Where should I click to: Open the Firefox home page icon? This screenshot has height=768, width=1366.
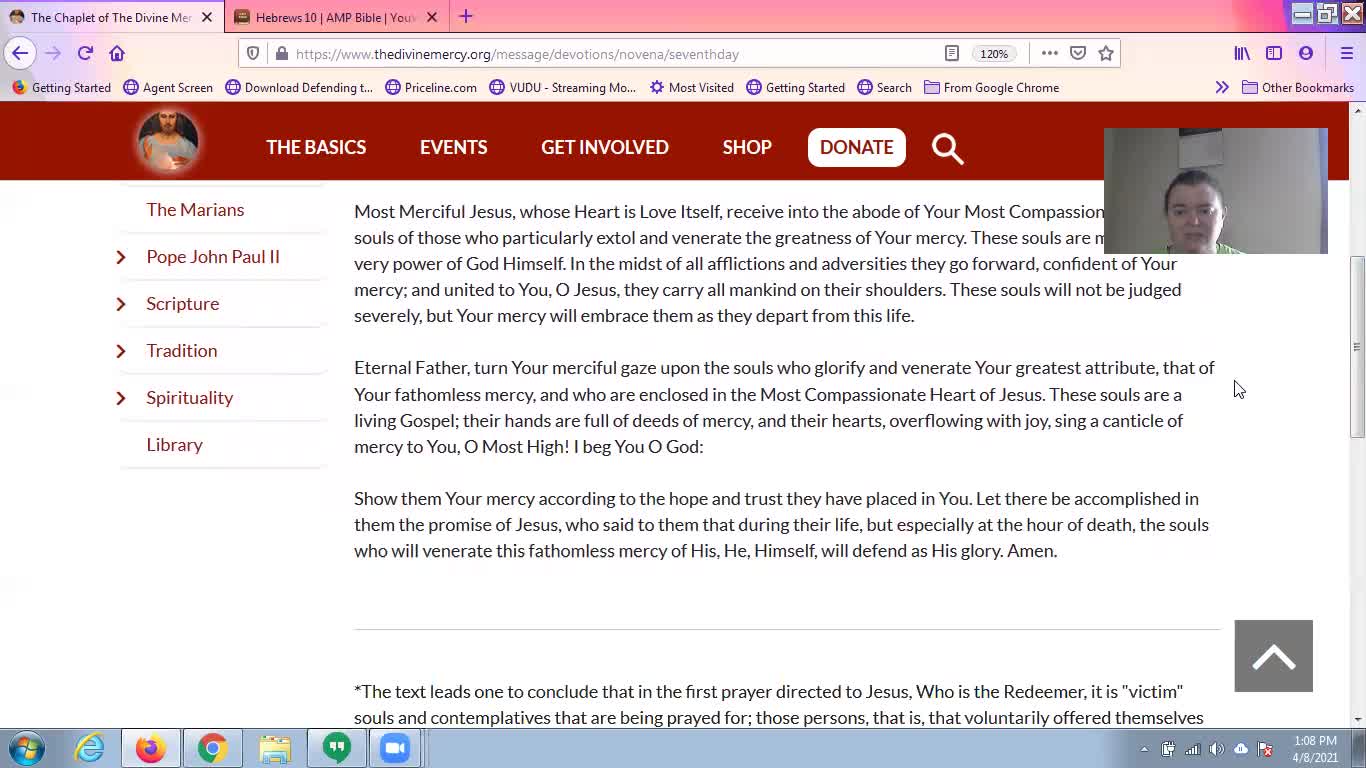117,53
